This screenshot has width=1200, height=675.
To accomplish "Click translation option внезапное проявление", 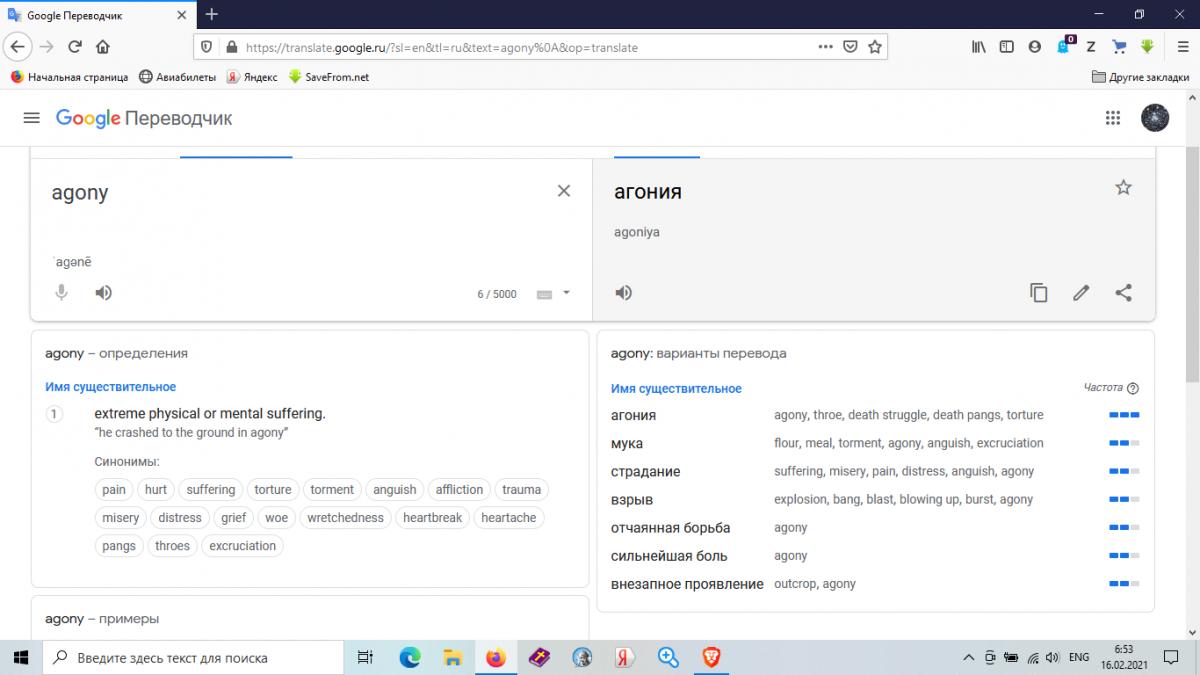I will [687, 583].
